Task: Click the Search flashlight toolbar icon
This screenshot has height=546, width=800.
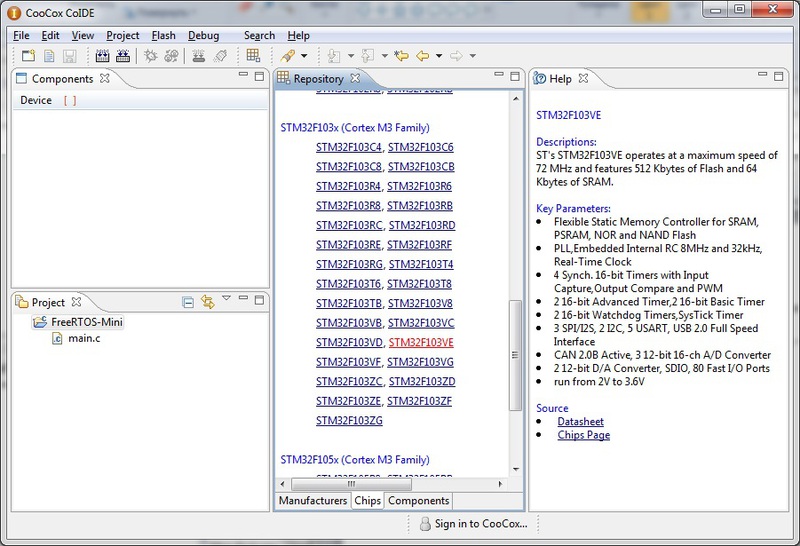Action: pos(288,56)
